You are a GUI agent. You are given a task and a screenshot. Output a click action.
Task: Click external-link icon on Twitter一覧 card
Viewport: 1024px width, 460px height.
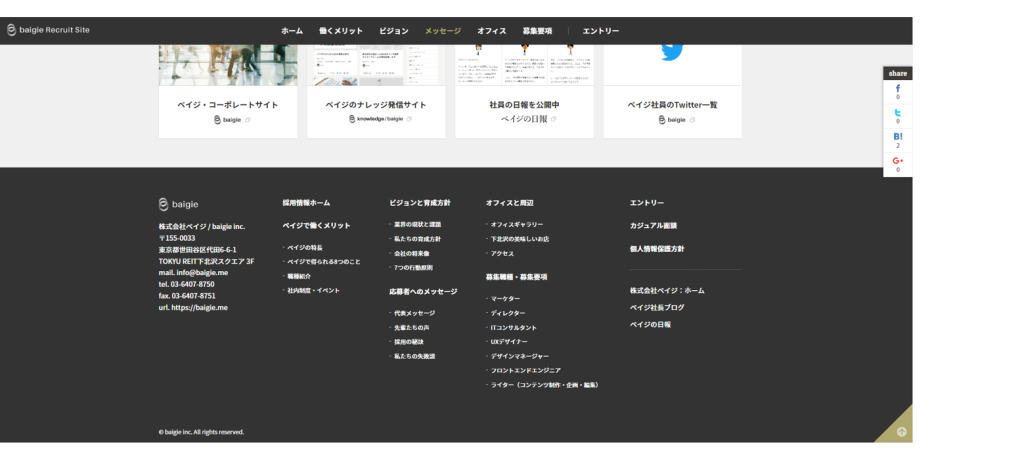pyautogui.click(x=692, y=120)
